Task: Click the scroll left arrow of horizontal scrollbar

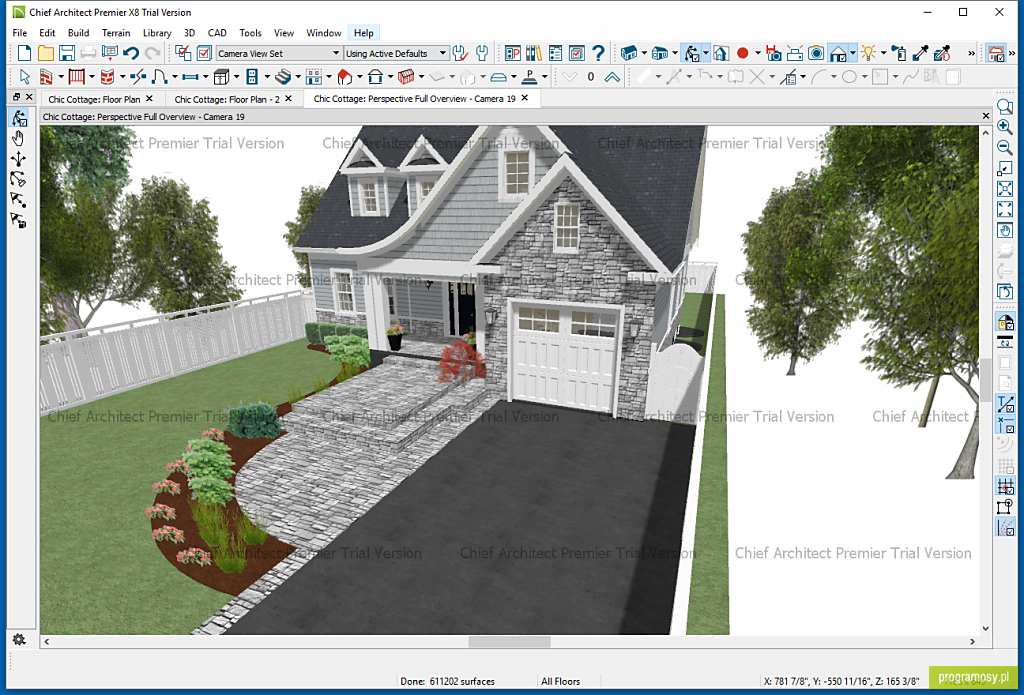Action: coord(46,641)
